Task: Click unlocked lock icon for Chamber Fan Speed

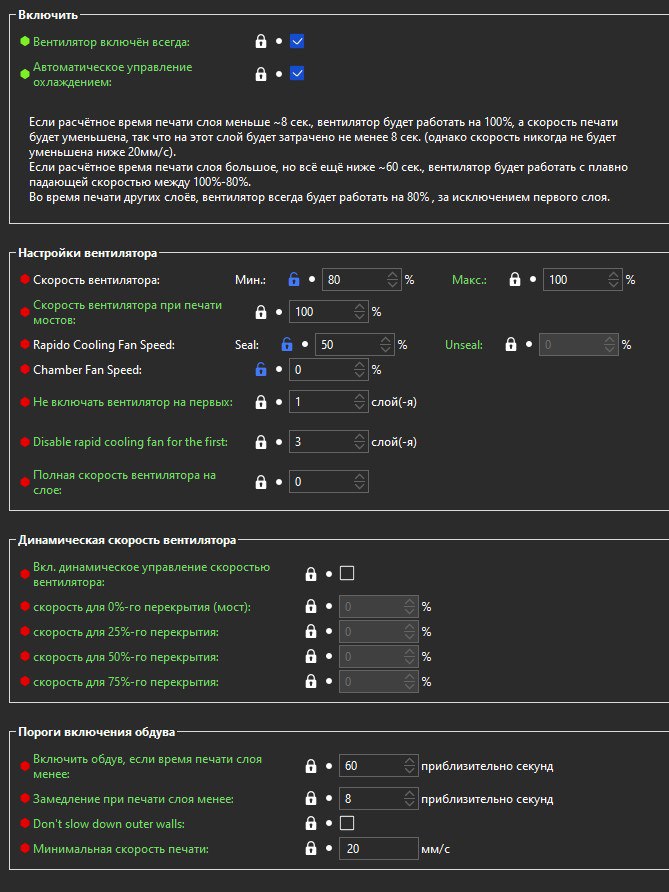Action: pos(261,370)
